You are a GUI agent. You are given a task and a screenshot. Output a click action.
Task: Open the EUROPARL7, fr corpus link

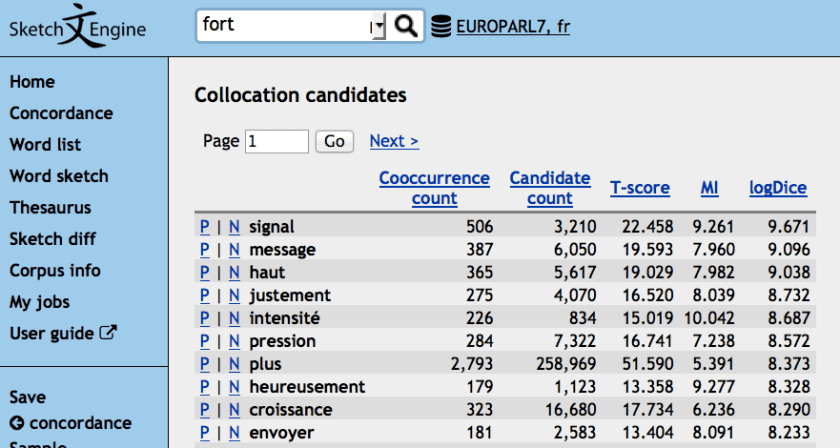(513, 27)
